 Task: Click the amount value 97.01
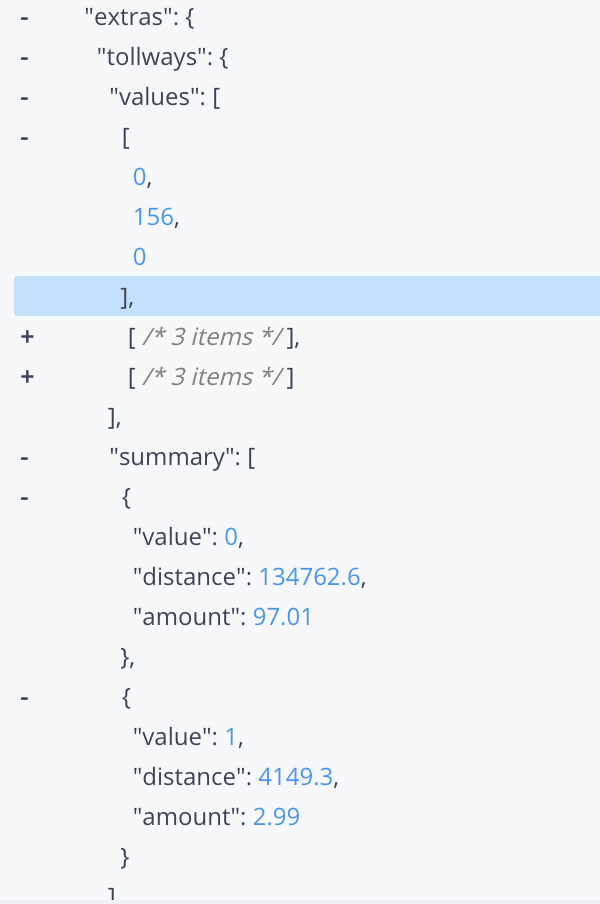pos(282,617)
